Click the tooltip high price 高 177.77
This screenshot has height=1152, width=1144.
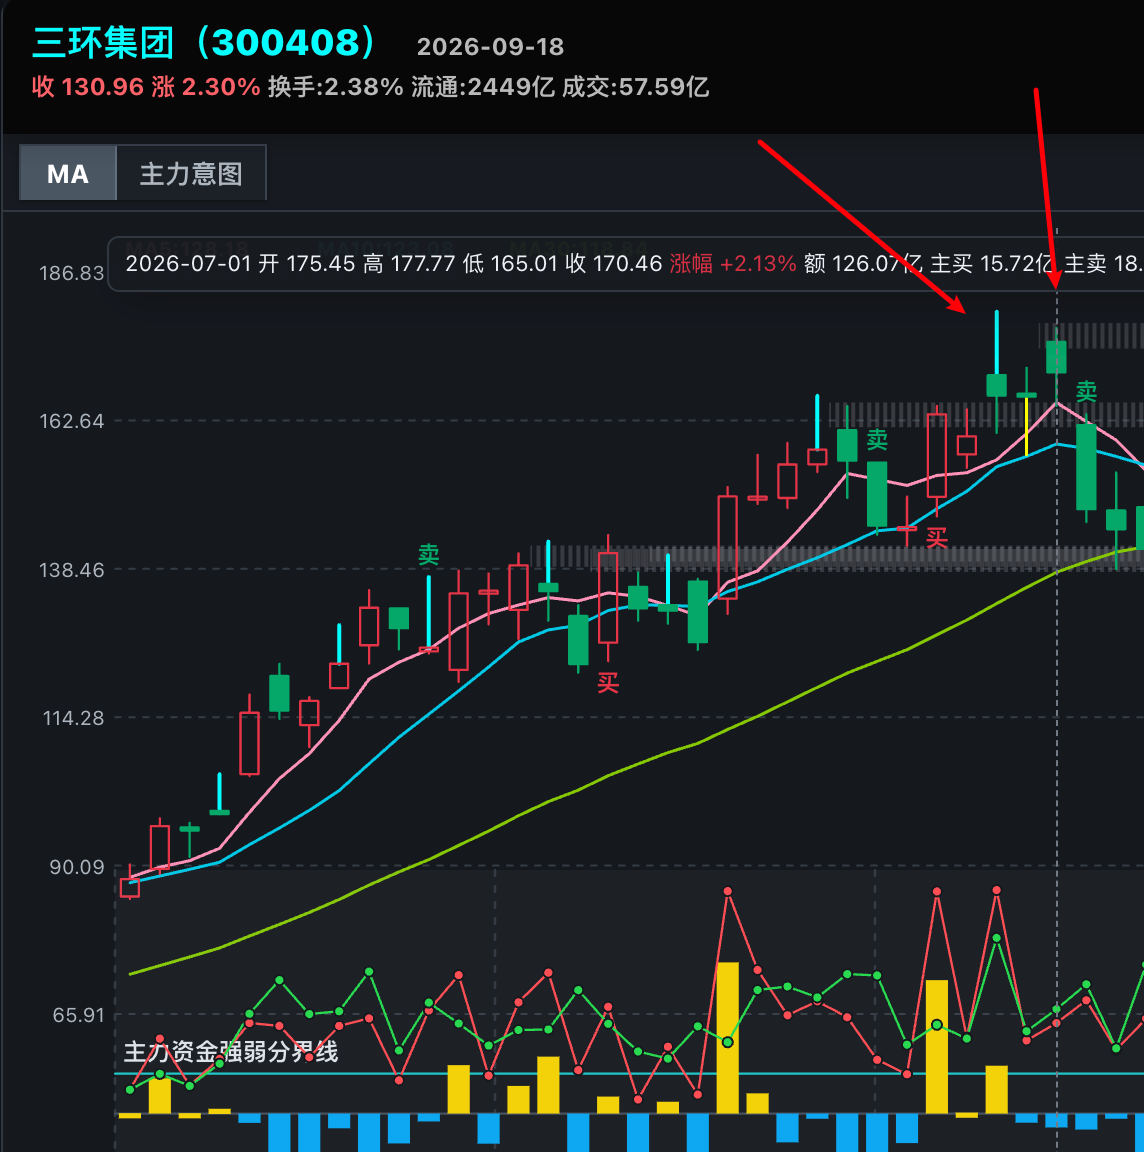(x=409, y=264)
